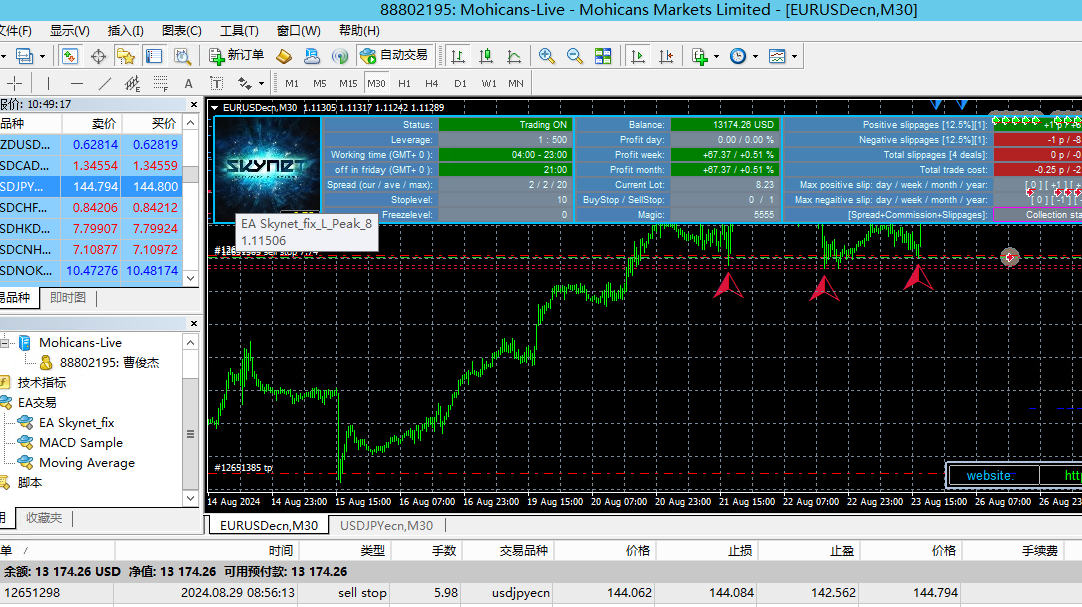This screenshot has width=1082, height=607.
Task: Tile chart windows icon
Action: (x=603, y=56)
